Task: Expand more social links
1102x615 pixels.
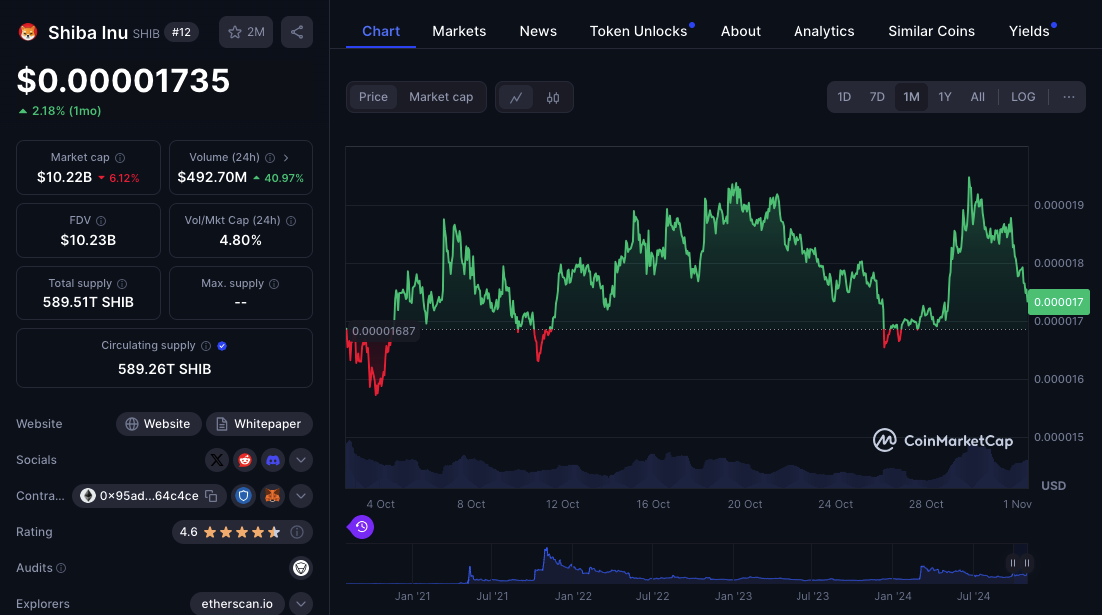Action: (x=301, y=460)
